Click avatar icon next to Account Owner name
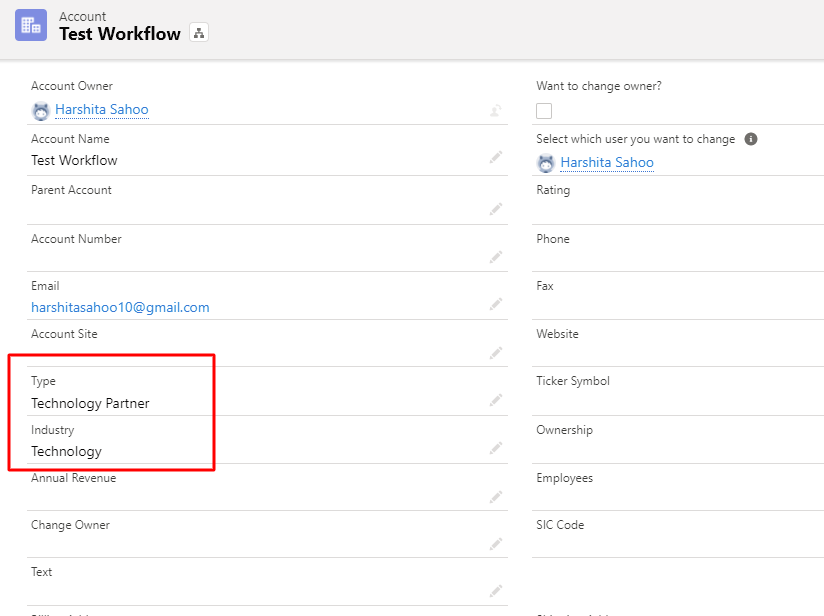 click(40, 111)
